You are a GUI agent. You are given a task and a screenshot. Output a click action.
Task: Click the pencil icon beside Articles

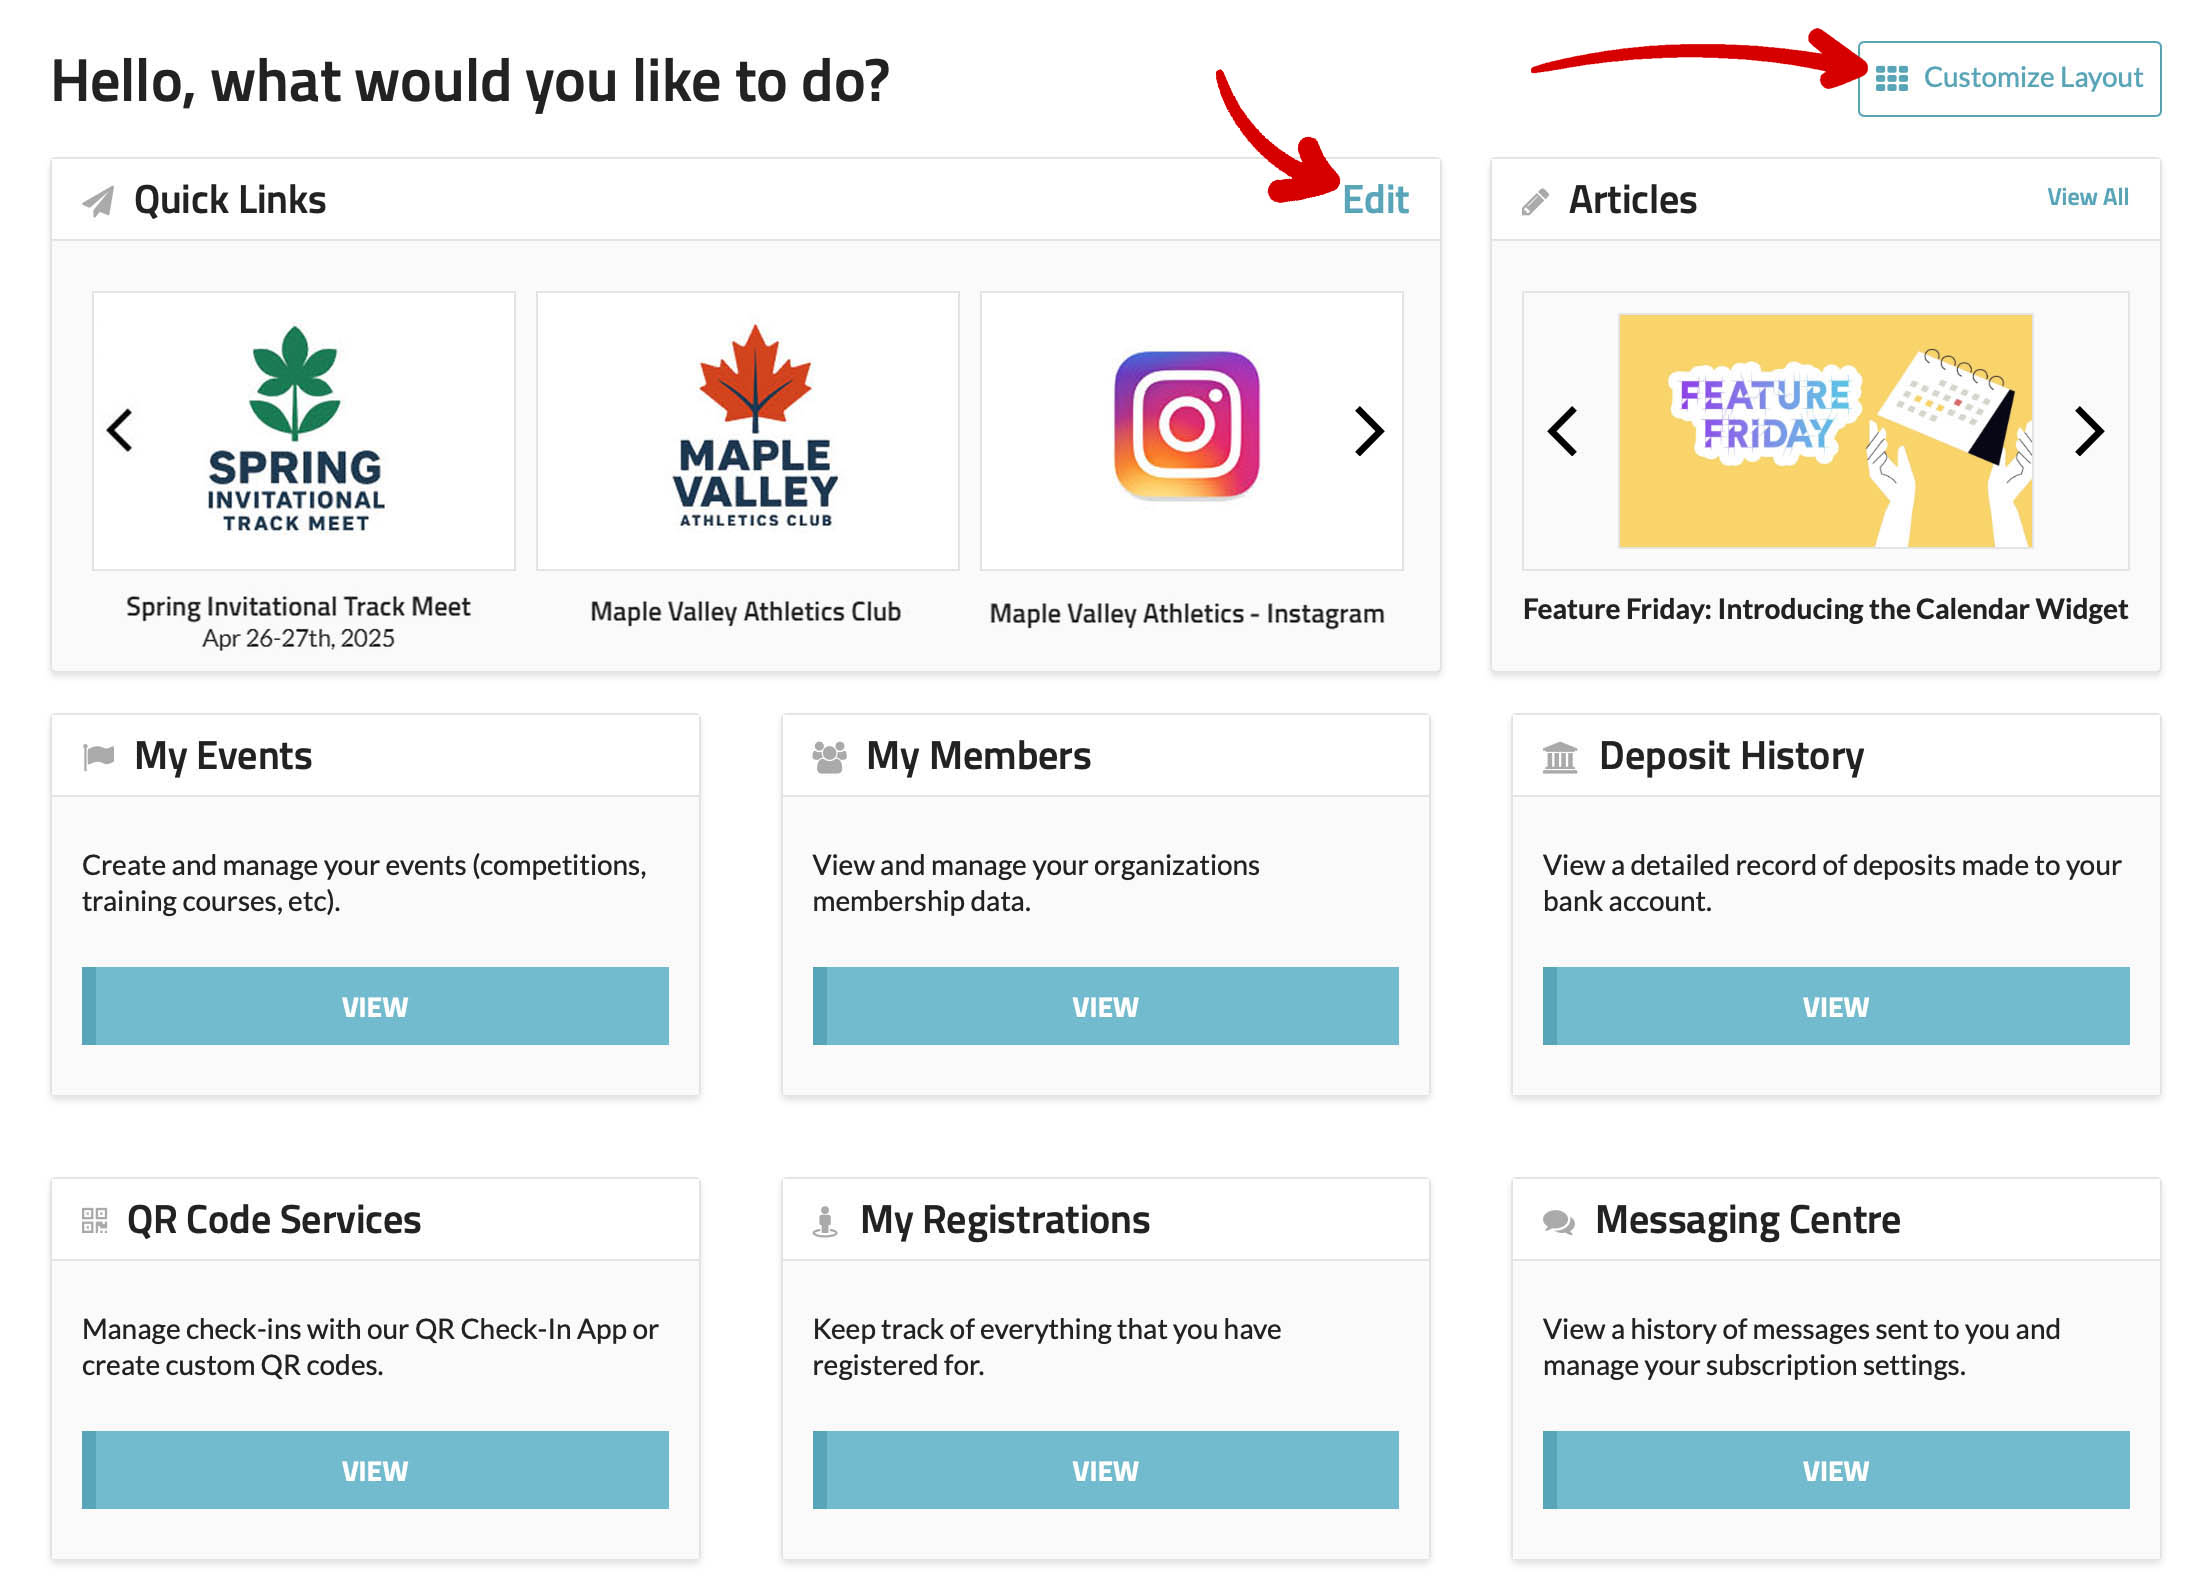pos(1535,202)
